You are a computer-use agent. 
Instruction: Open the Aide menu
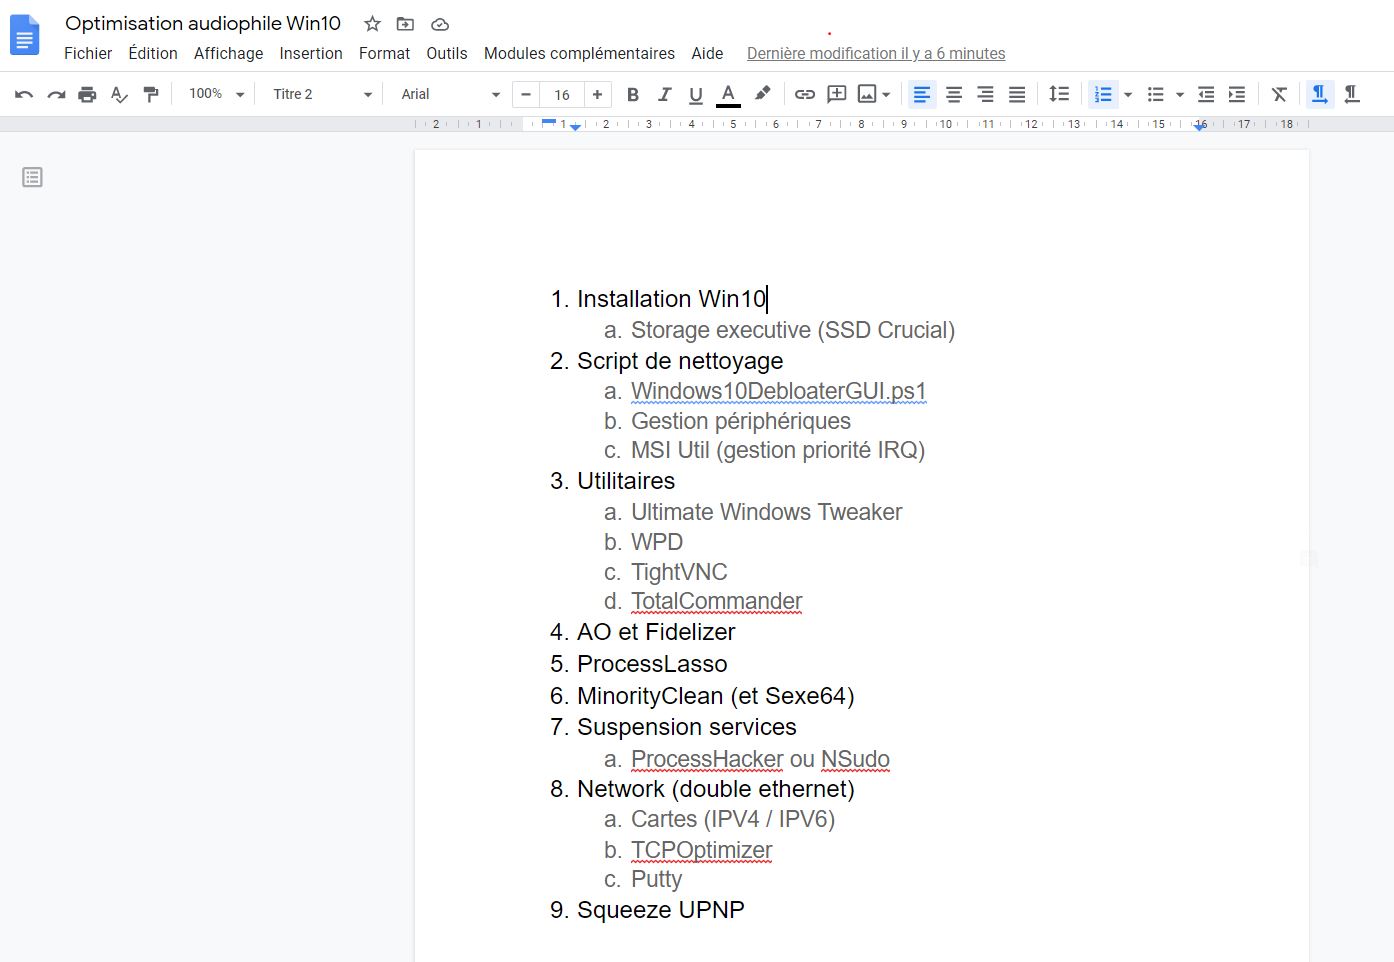[707, 53]
